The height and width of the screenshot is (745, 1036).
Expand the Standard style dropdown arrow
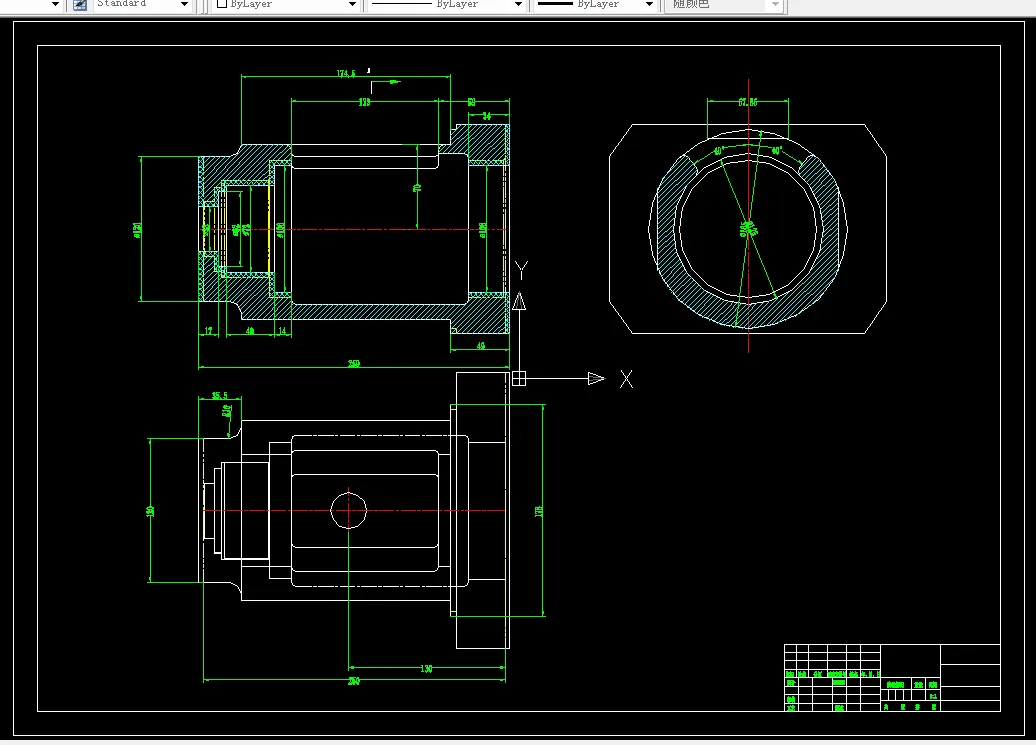(184, 5)
